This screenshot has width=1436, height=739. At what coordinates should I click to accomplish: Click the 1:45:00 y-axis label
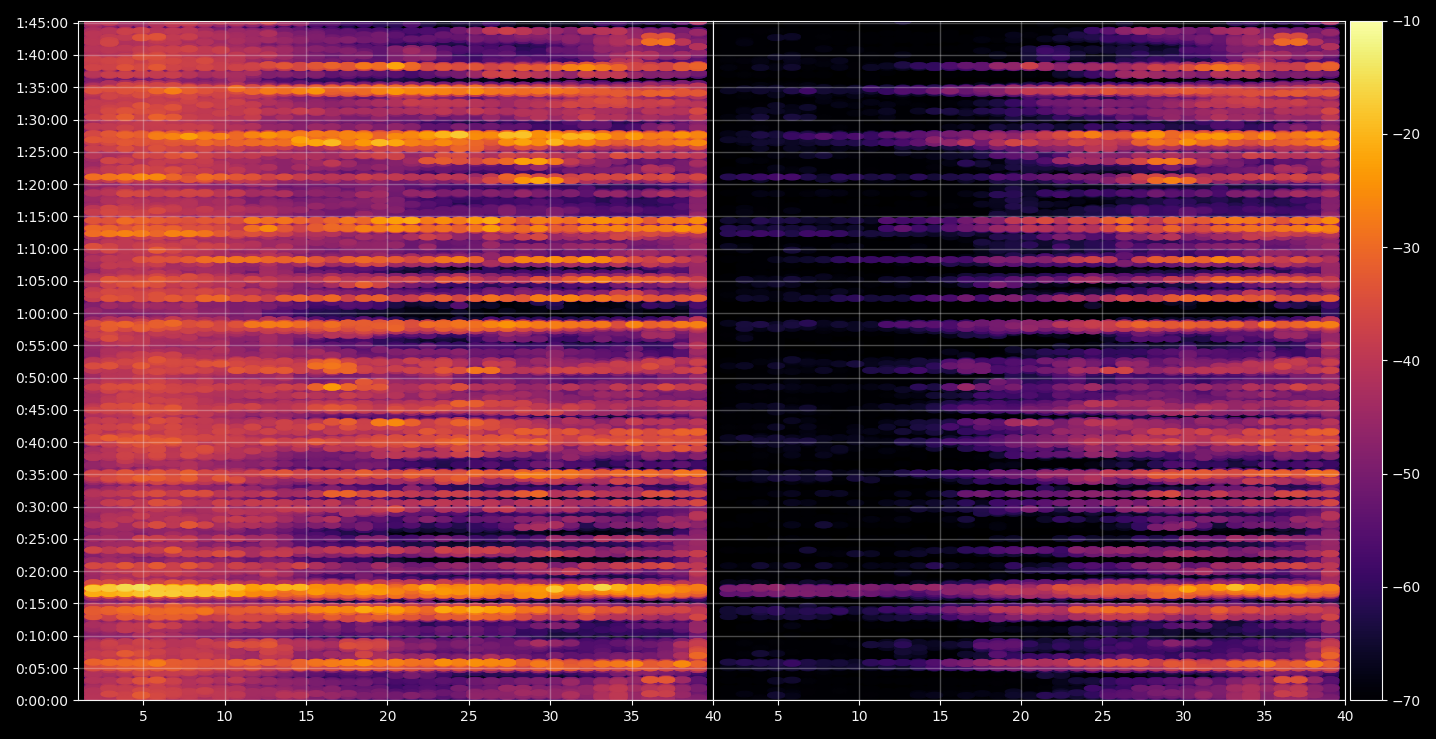click(42, 23)
